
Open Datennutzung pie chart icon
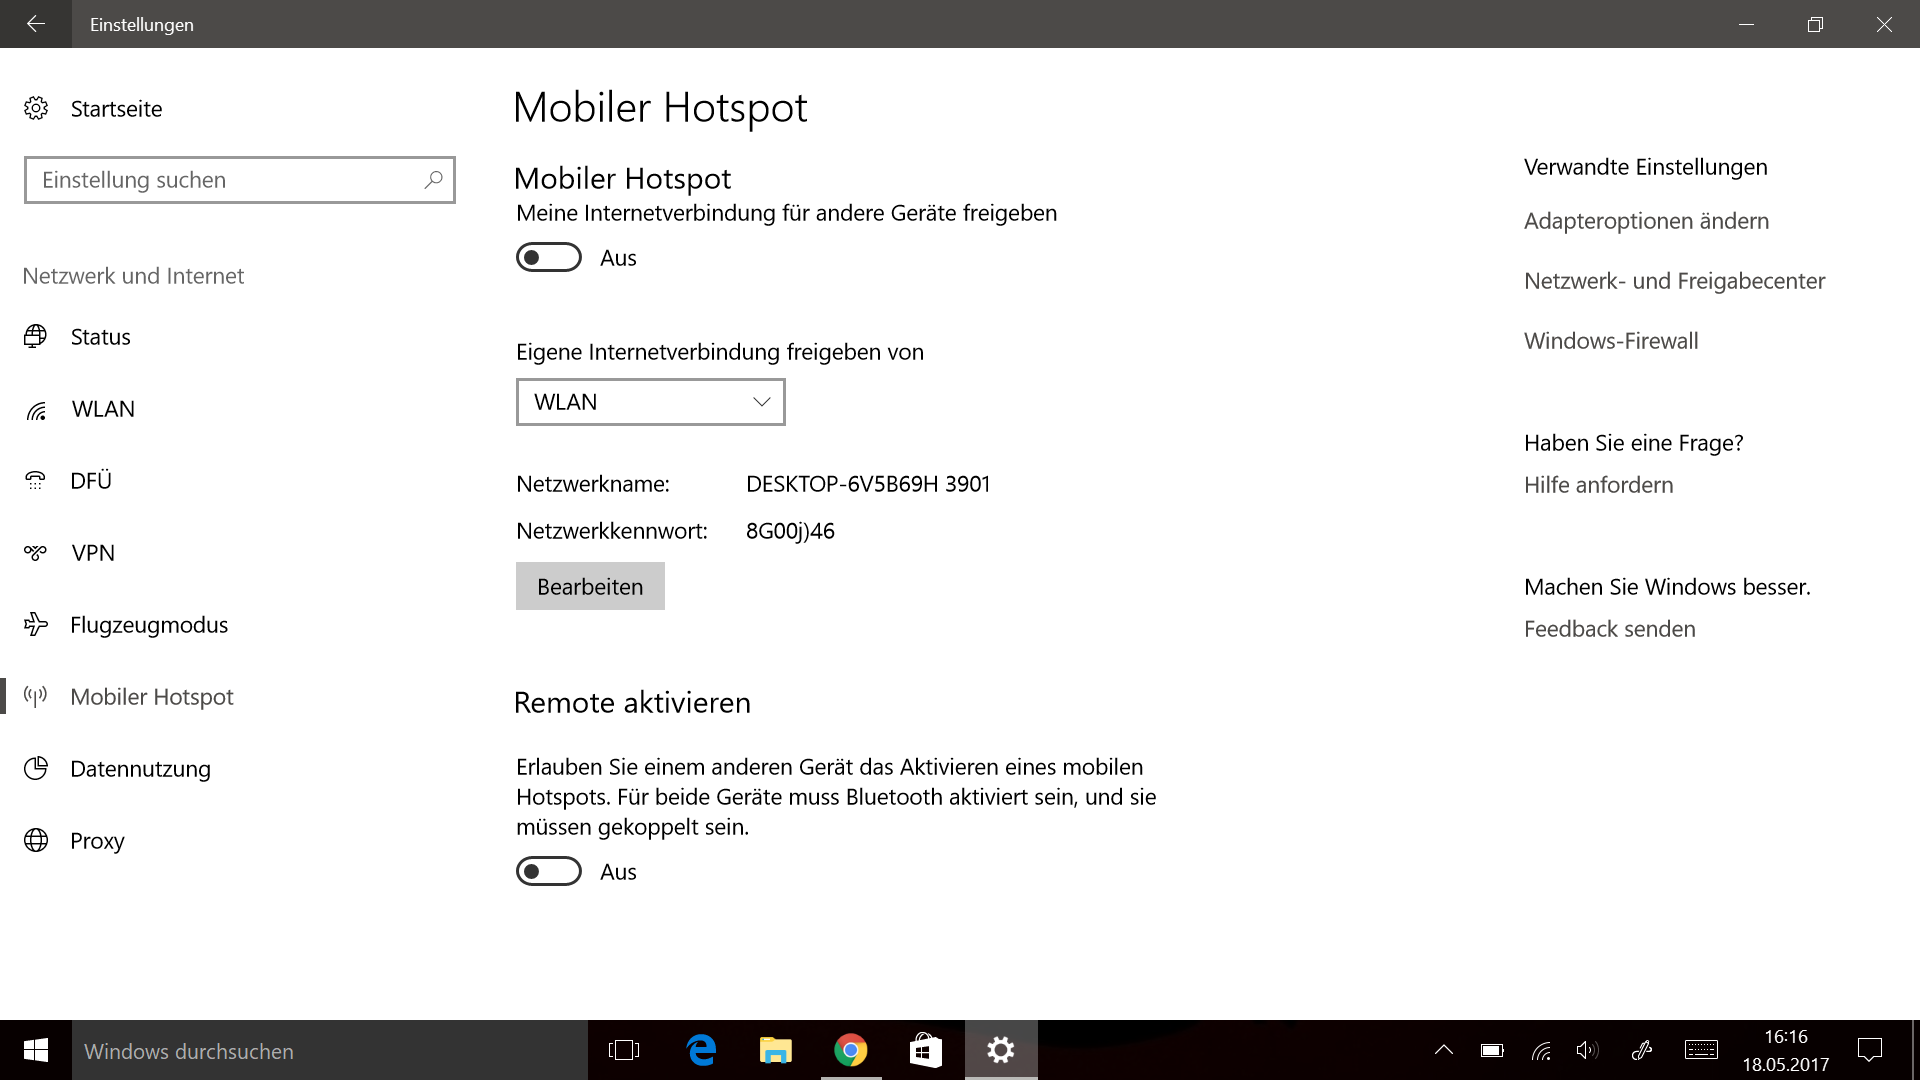[36, 769]
